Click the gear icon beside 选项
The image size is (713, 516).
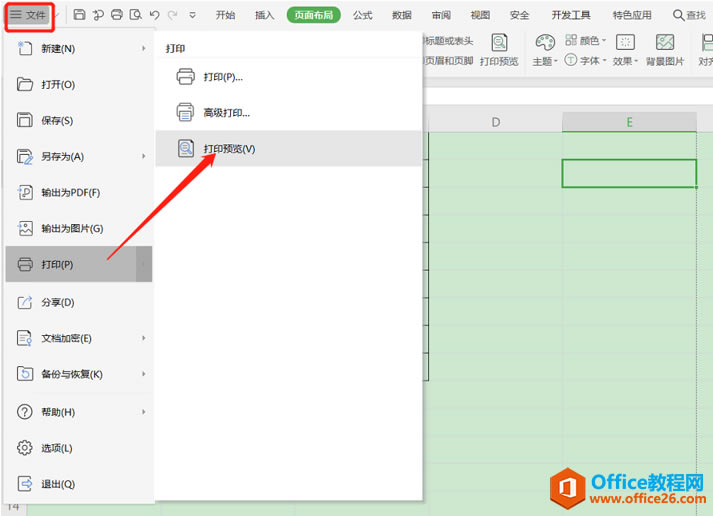25,448
